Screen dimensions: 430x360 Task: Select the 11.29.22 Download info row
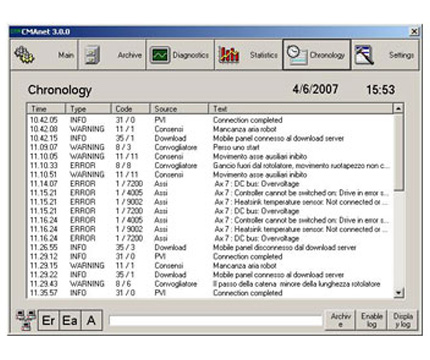pos(210,275)
